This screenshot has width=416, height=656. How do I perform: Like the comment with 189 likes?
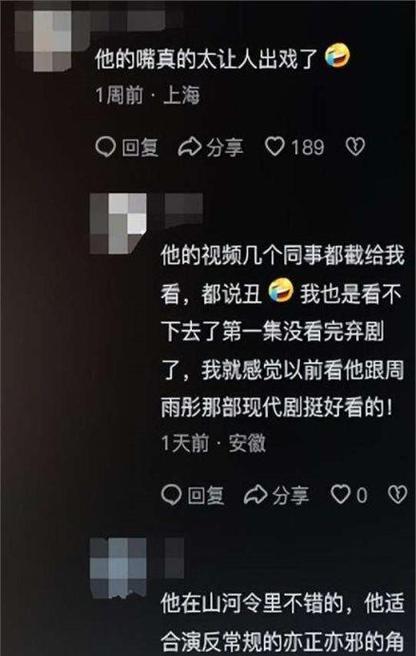click(x=275, y=147)
